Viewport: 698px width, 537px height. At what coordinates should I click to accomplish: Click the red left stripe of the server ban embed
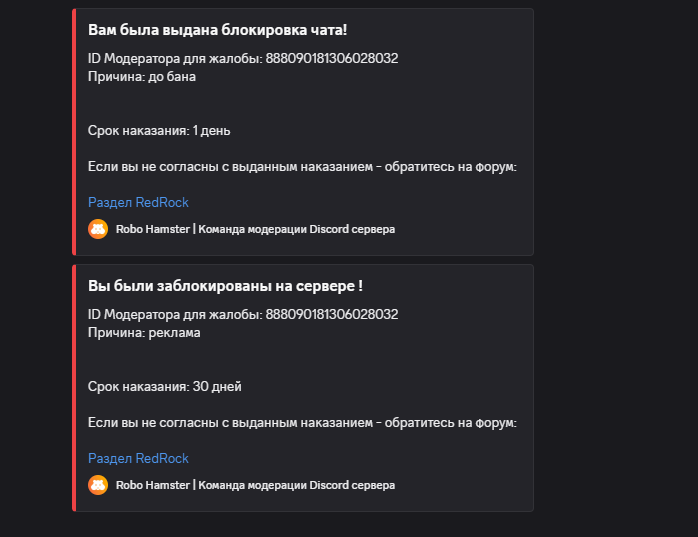point(74,388)
